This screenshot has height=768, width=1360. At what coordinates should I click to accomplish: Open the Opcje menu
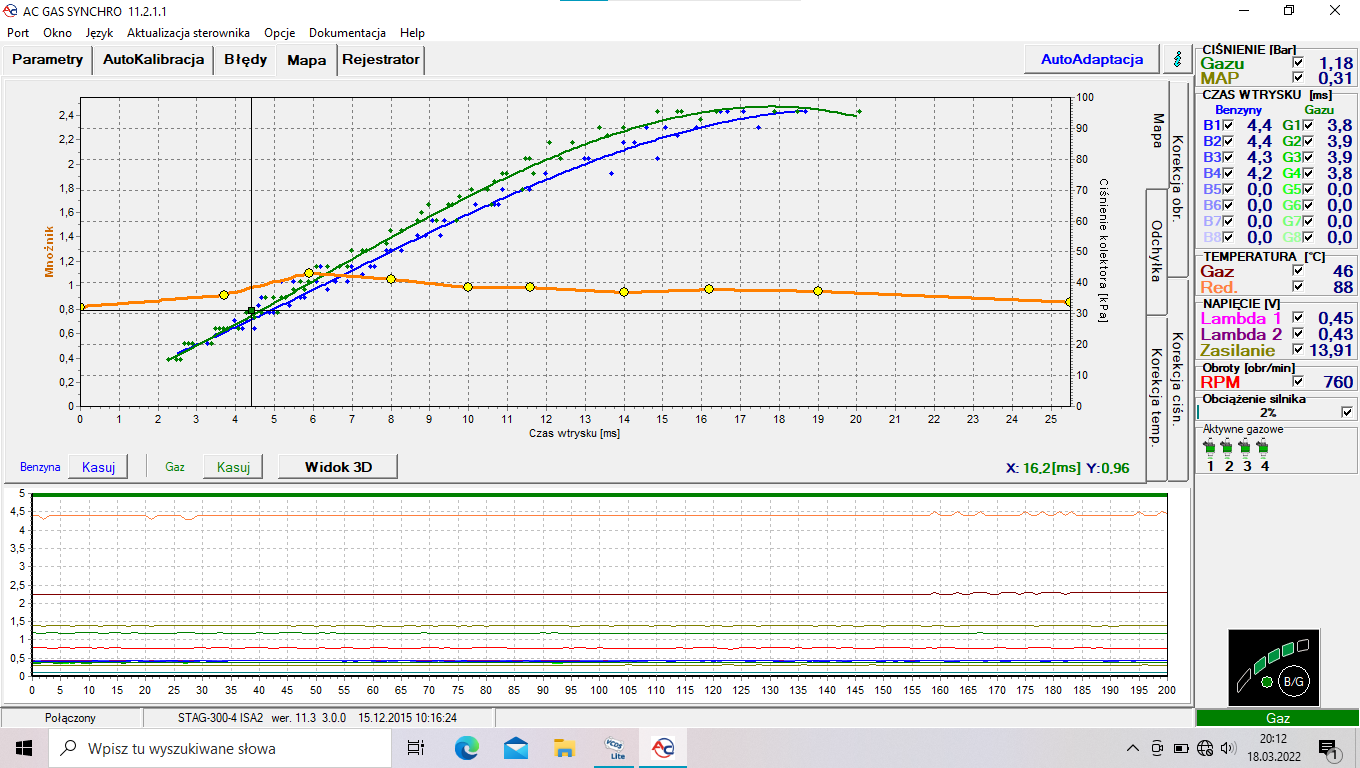[x=279, y=33]
